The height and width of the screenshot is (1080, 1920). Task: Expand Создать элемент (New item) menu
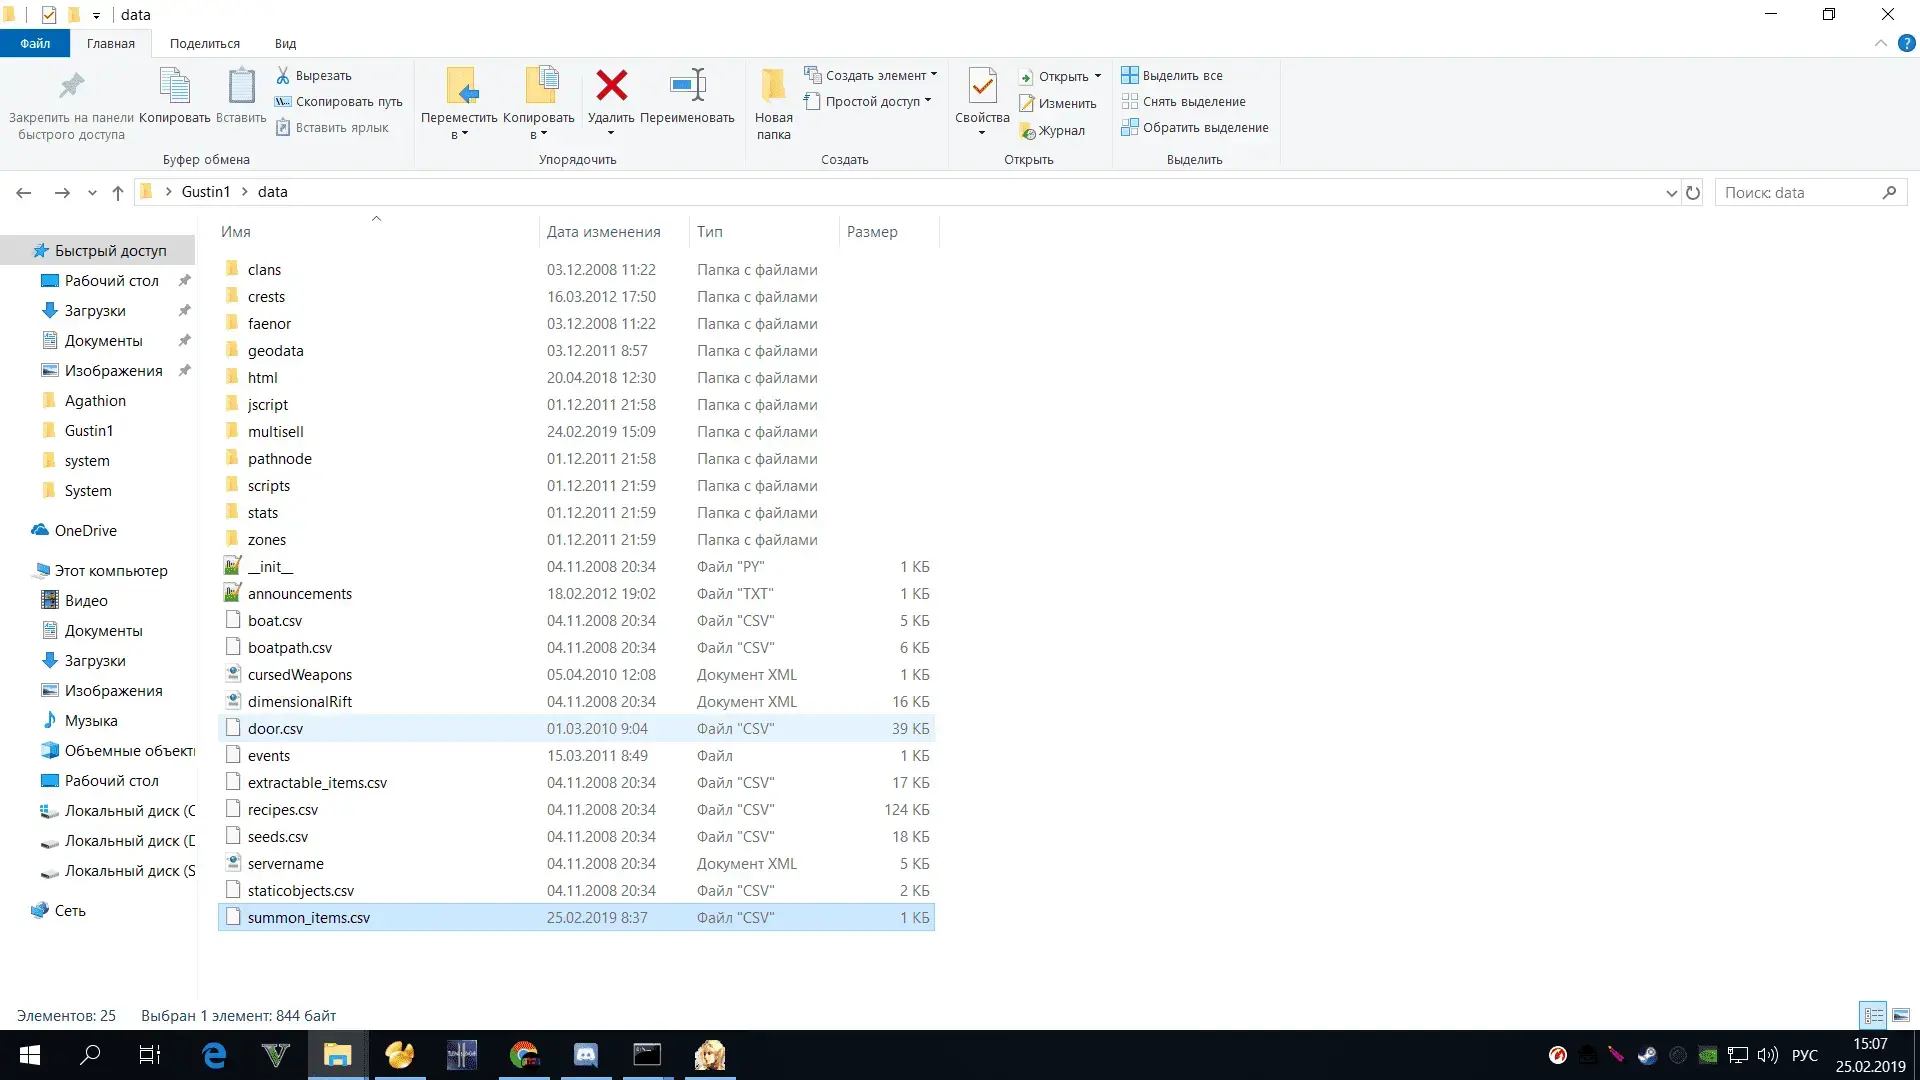[x=870, y=75]
